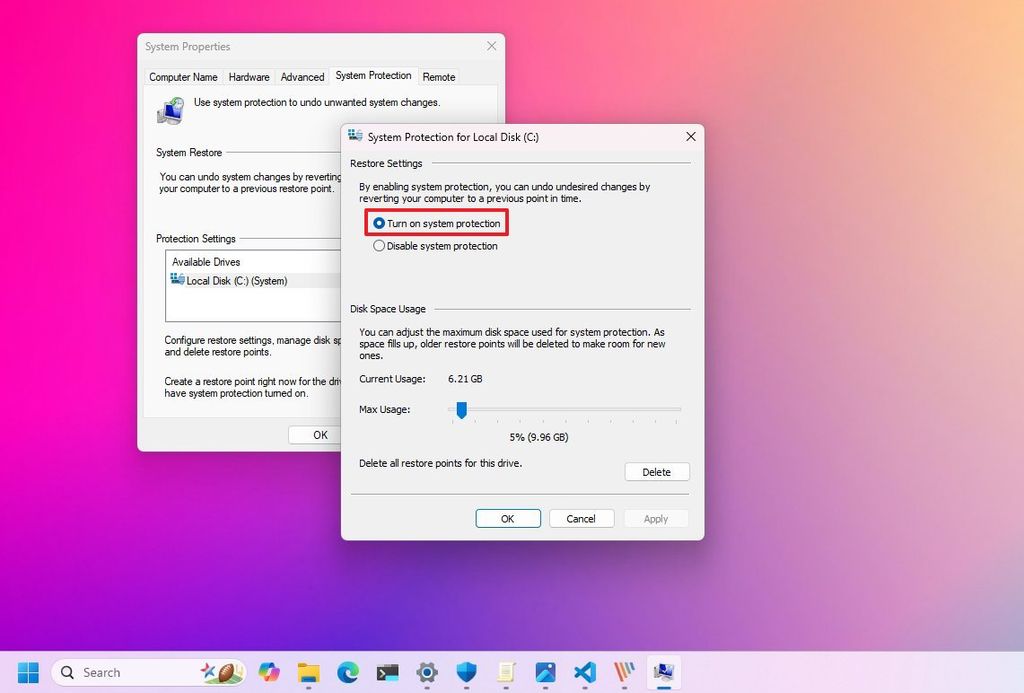The height and width of the screenshot is (693, 1024).
Task: Switch to the Hardware tab
Action: point(249,77)
